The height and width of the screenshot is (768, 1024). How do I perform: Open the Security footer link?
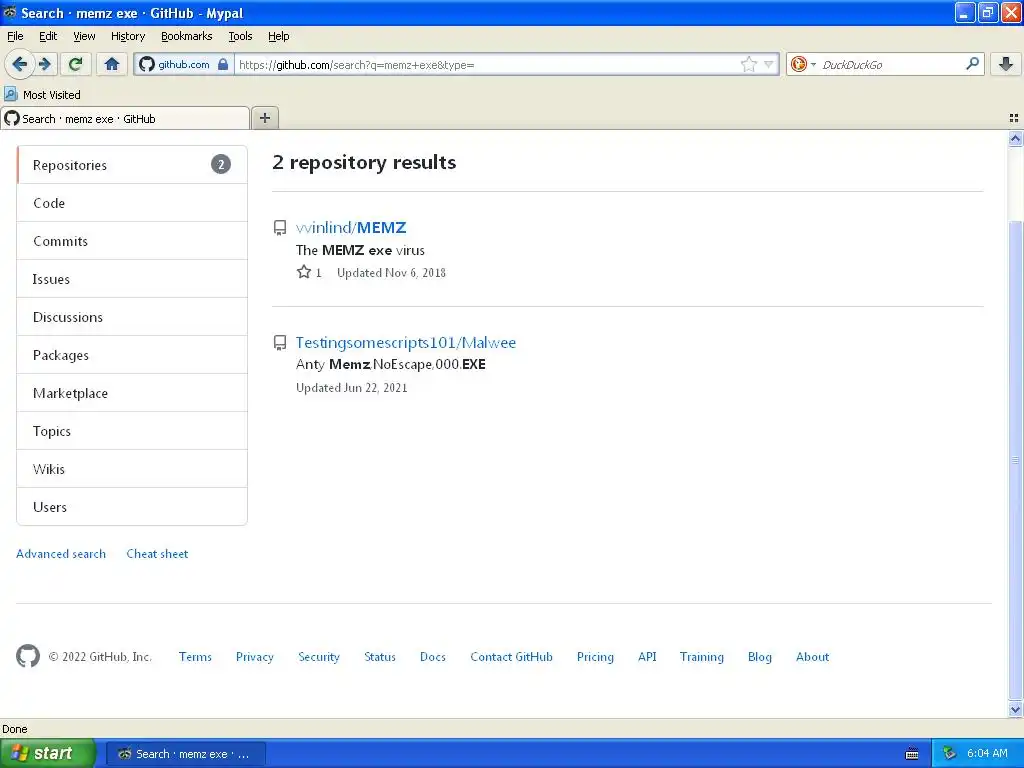point(319,657)
